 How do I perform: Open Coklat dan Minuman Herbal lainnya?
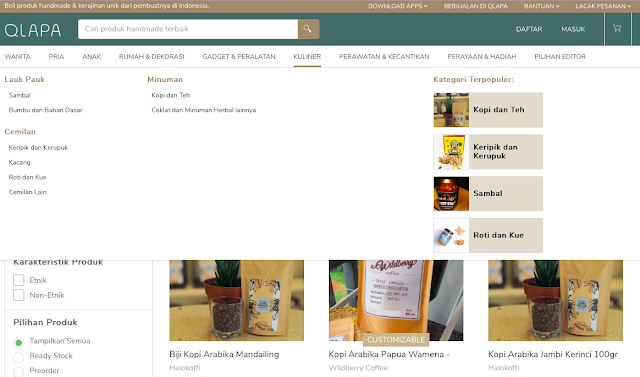(x=204, y=110)
